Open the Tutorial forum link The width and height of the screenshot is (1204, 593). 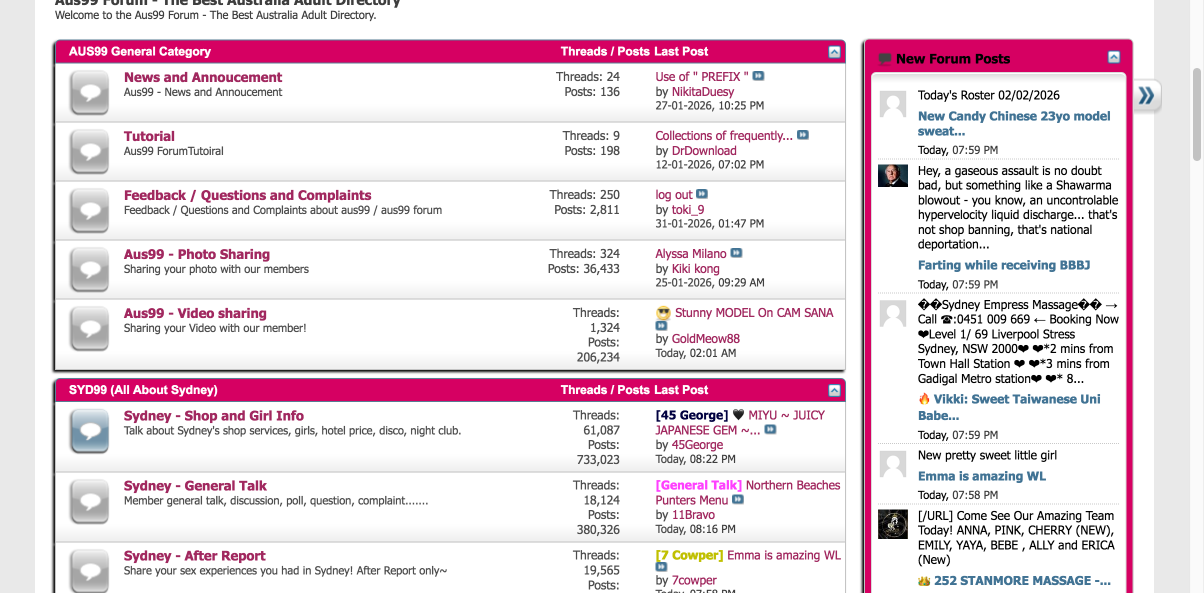click(x=149, y=136)
